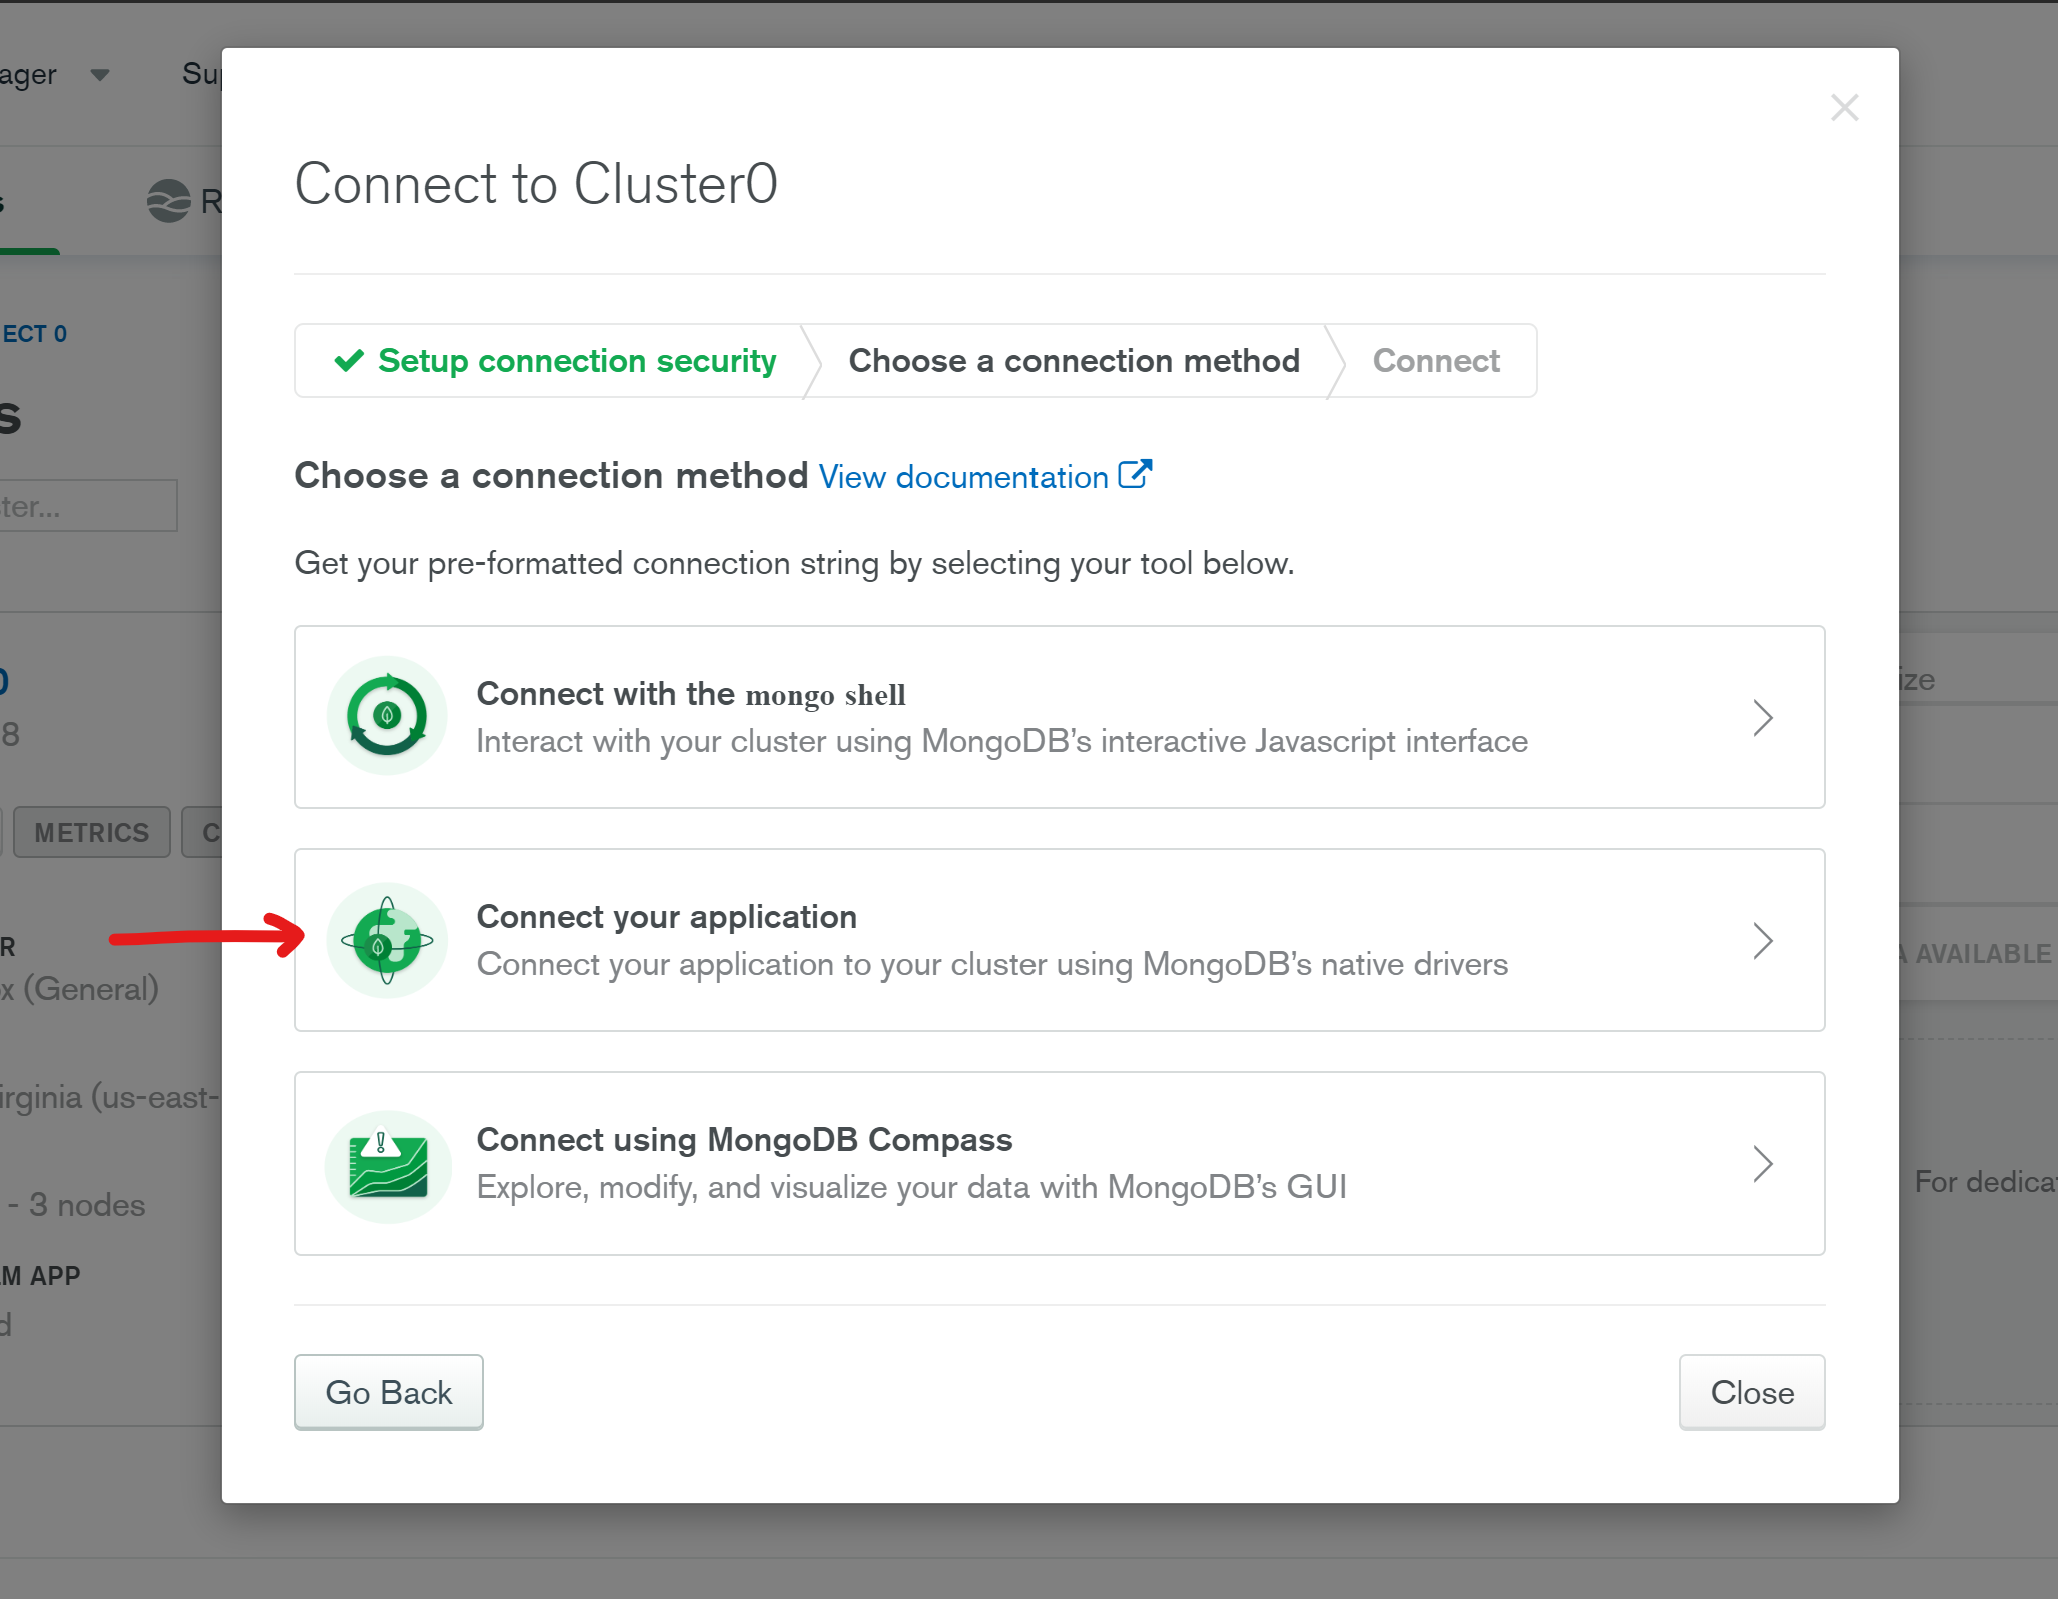This screenshot has width=2058, height=1599.
Task: Go to the Setup connection security step
Action: (x=576, y=361)
